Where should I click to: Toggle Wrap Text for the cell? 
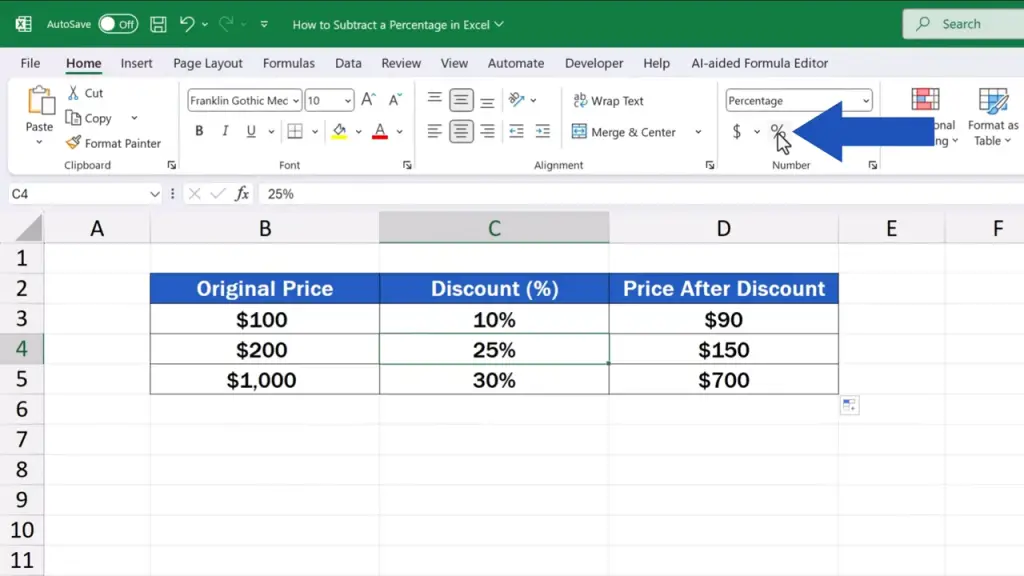tap(608, 101)
